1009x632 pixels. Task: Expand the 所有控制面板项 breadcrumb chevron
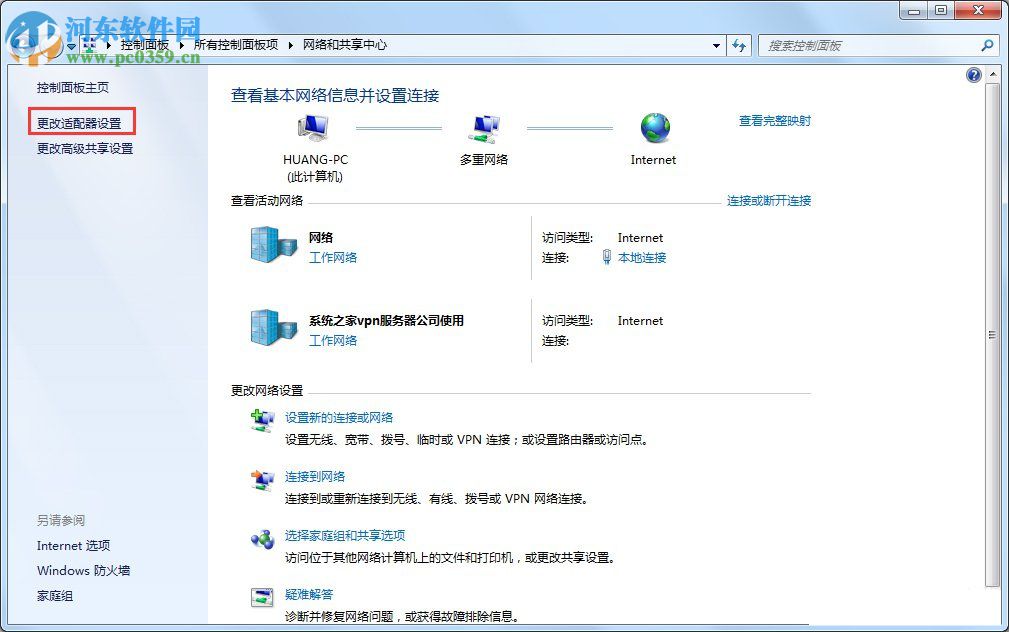[x=288, y=45]
